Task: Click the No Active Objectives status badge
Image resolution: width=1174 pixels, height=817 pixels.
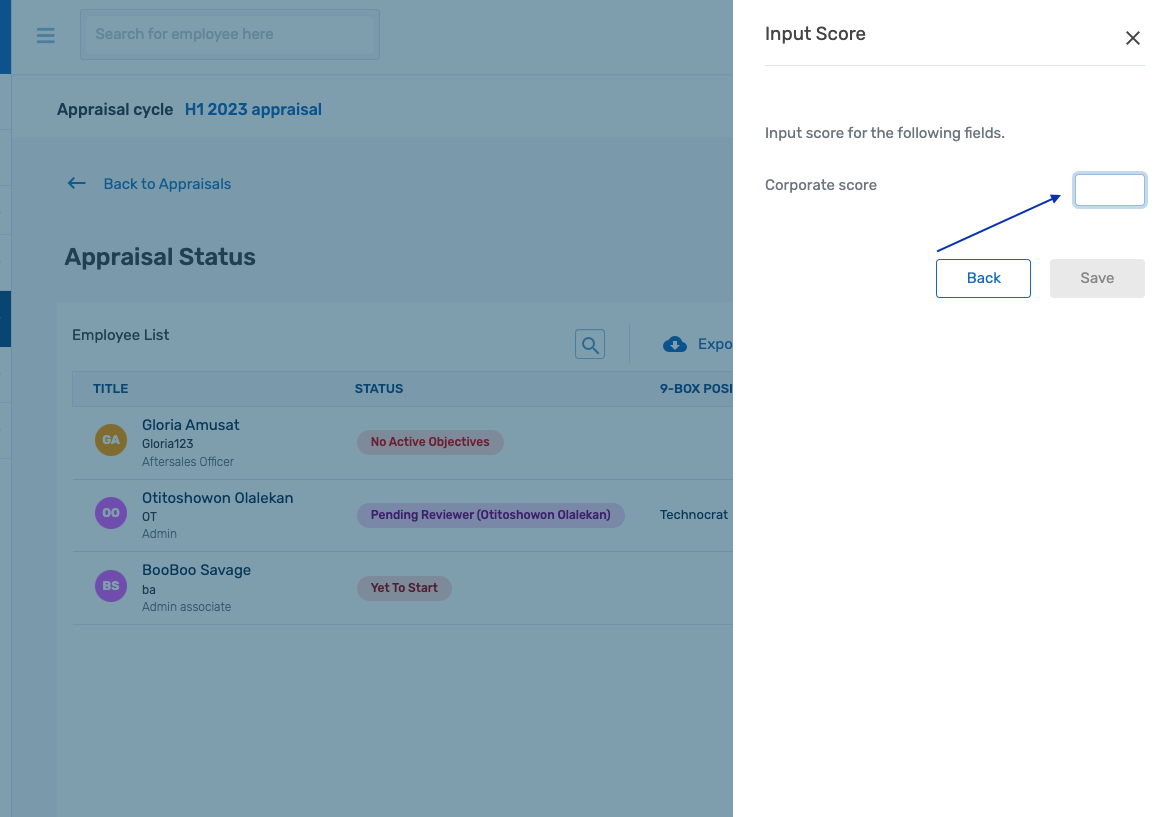Action: 430,442
